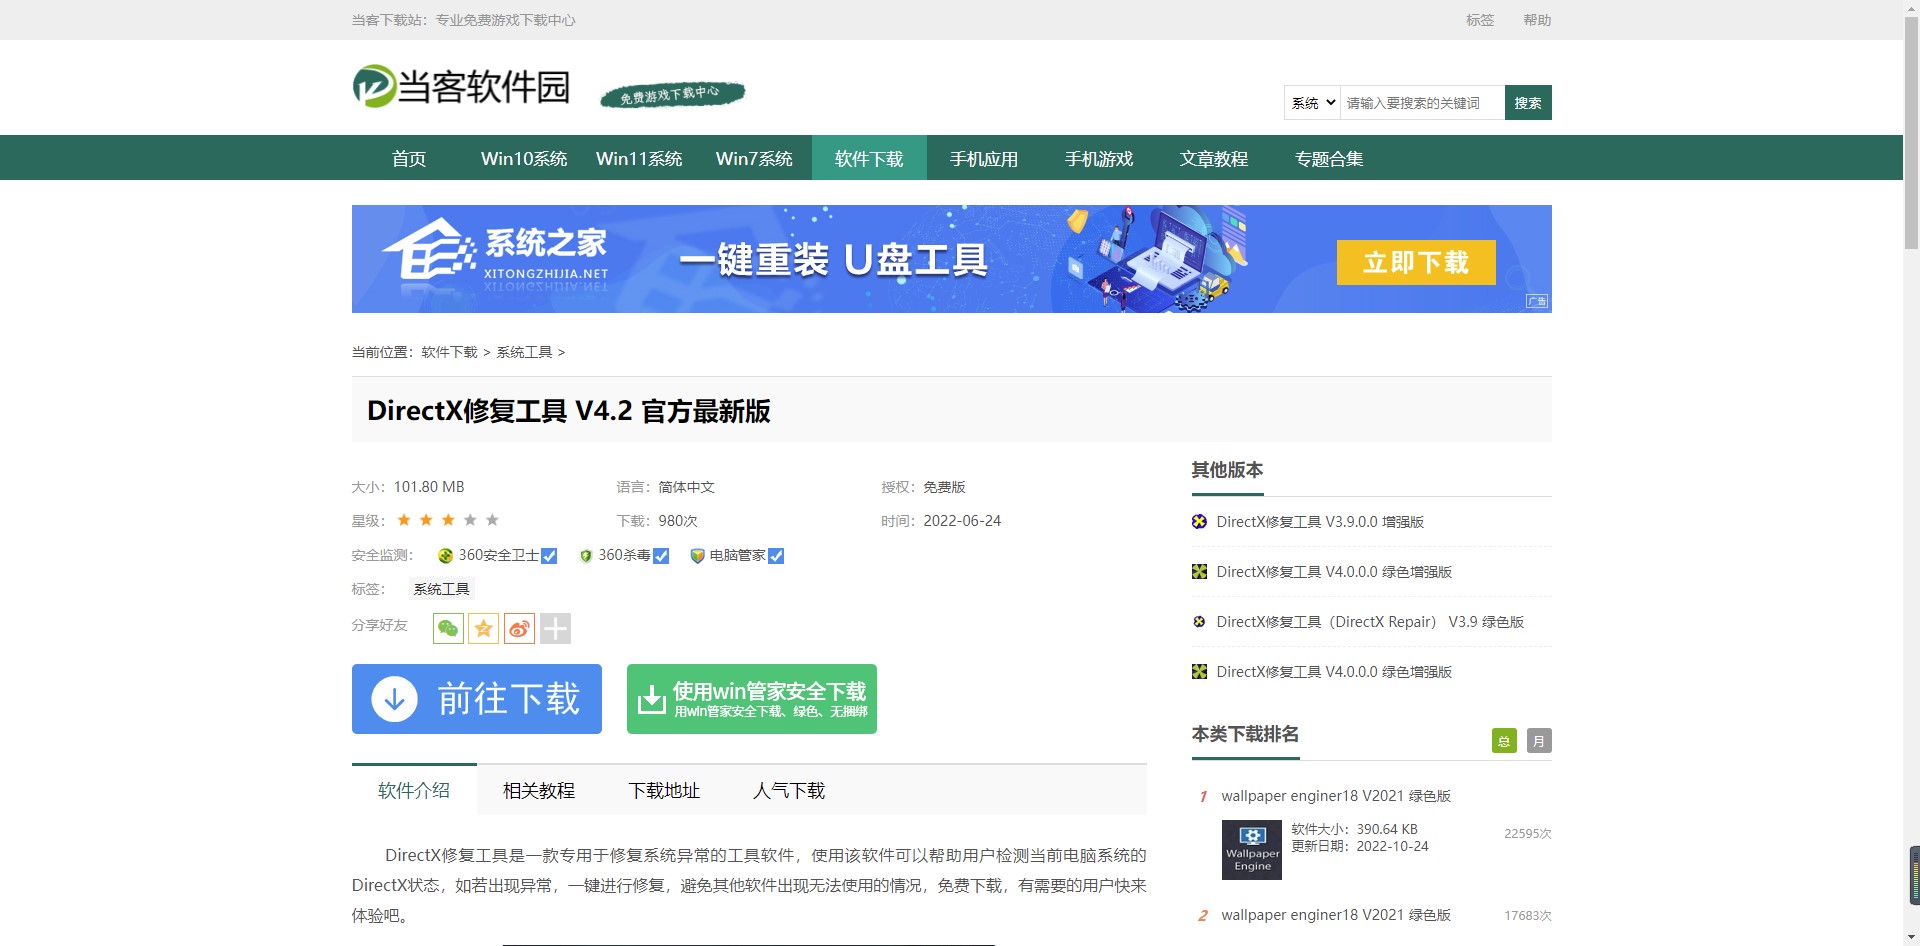Open the 帮助 link in top bar
The width and height of the screenshot is (1920, 946).
(x=1537, y=20)
